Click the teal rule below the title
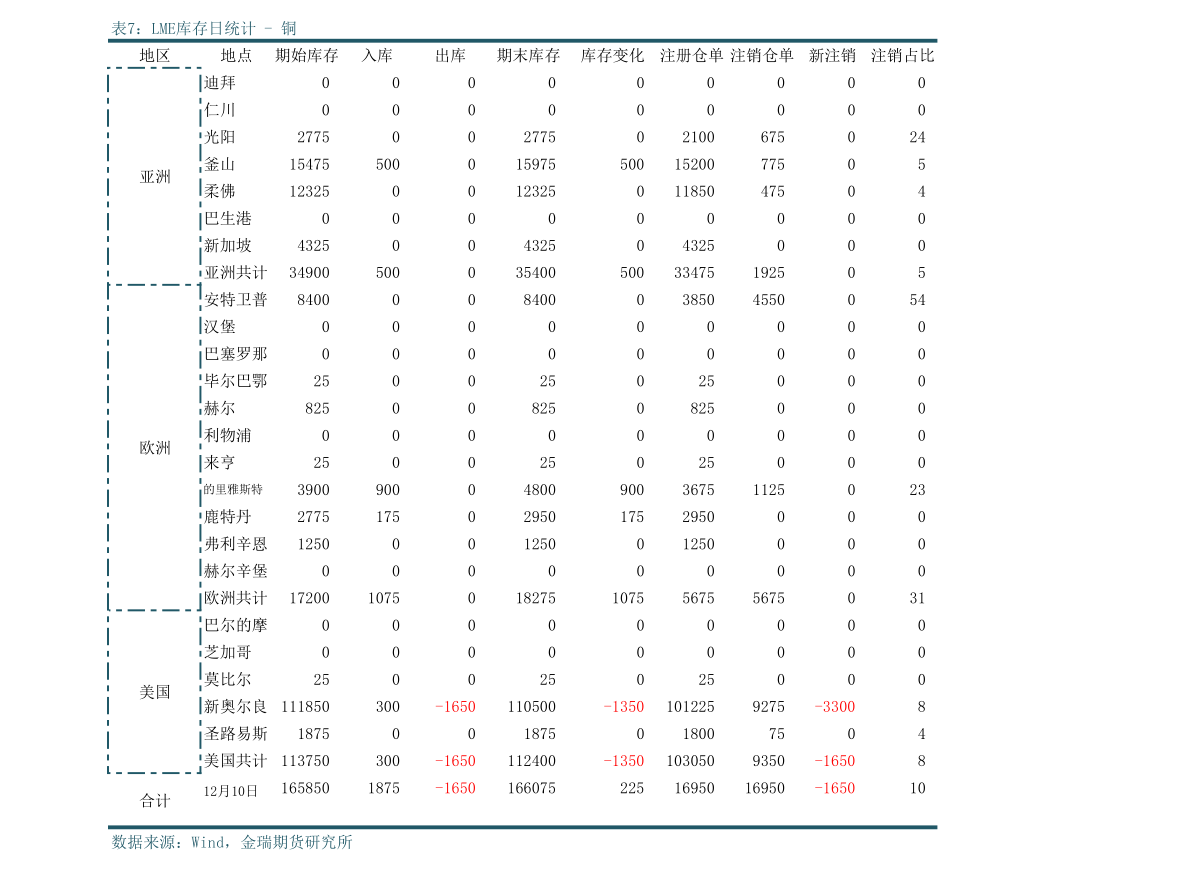1191x870 pixels. [x=522, y=41]
